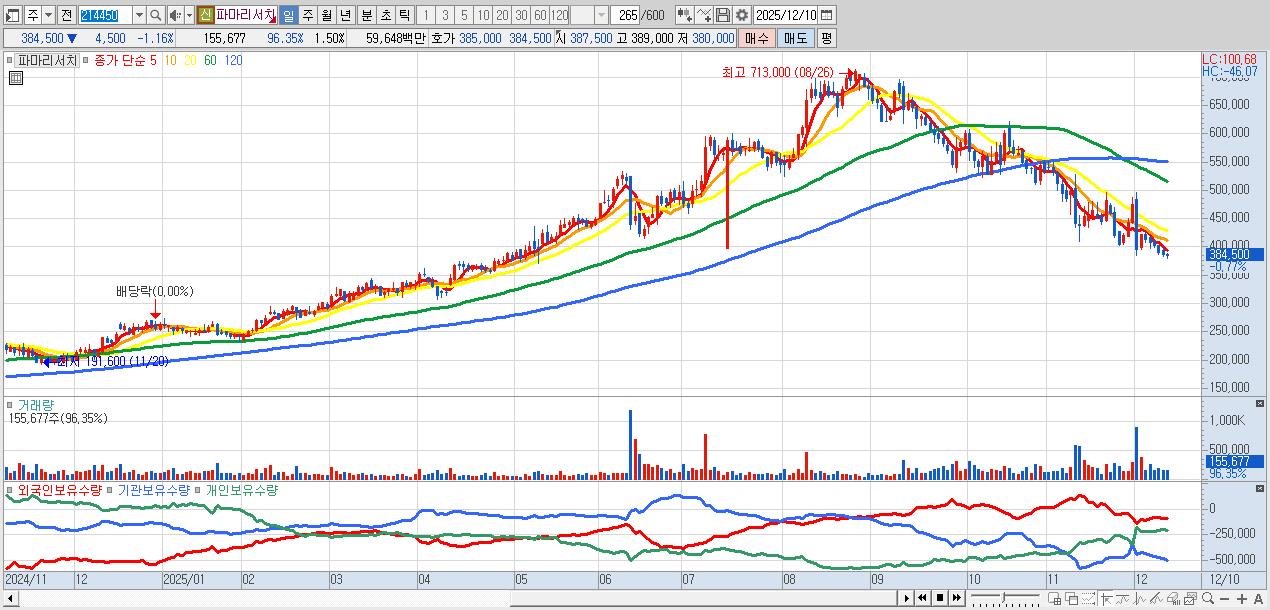Viewport: 1270px width, 610px height.
Task: Click interval button 3
Action: [x=443, y=16]
